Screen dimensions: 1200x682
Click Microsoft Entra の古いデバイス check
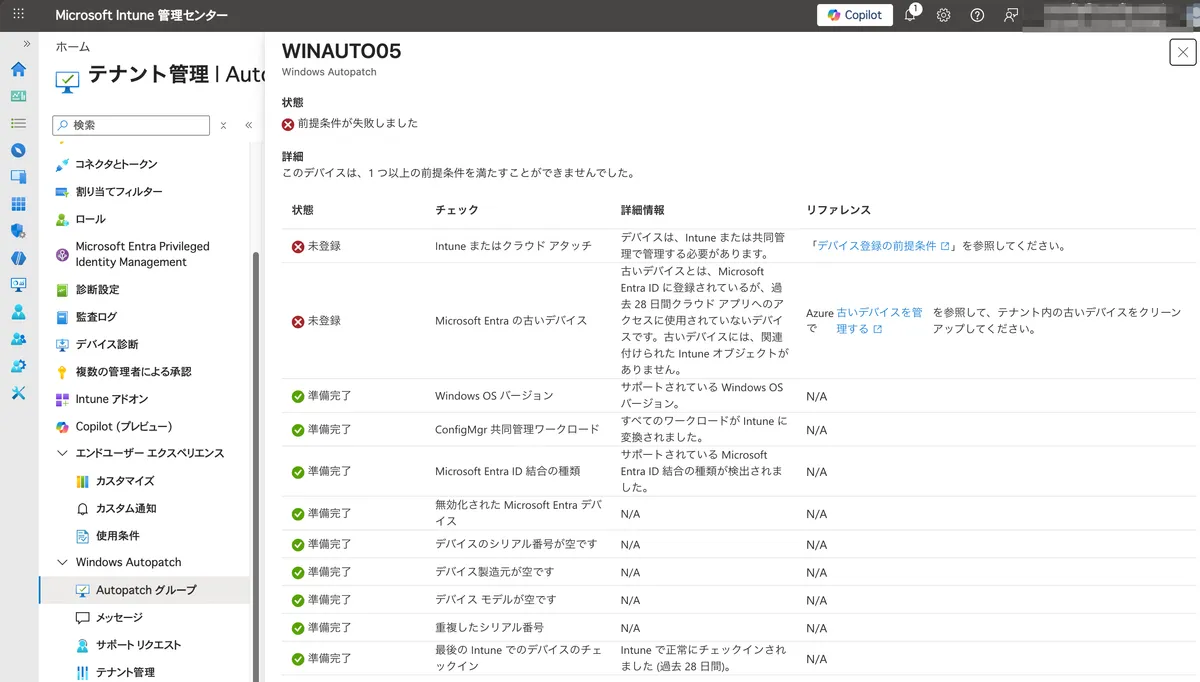(511, 321)
